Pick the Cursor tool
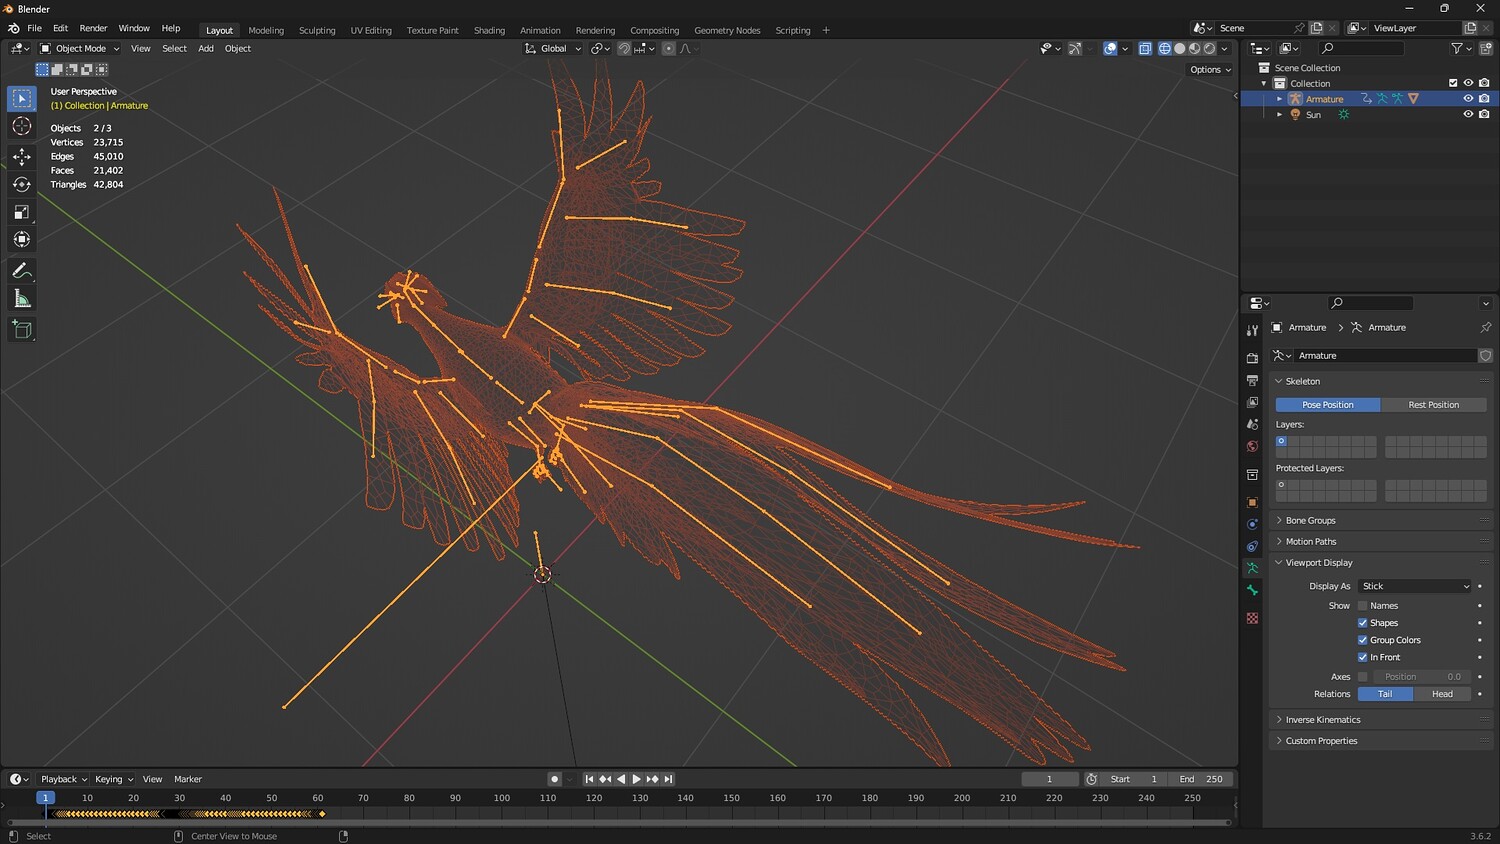Screen dimensions: 1500x844 (21, 126)
